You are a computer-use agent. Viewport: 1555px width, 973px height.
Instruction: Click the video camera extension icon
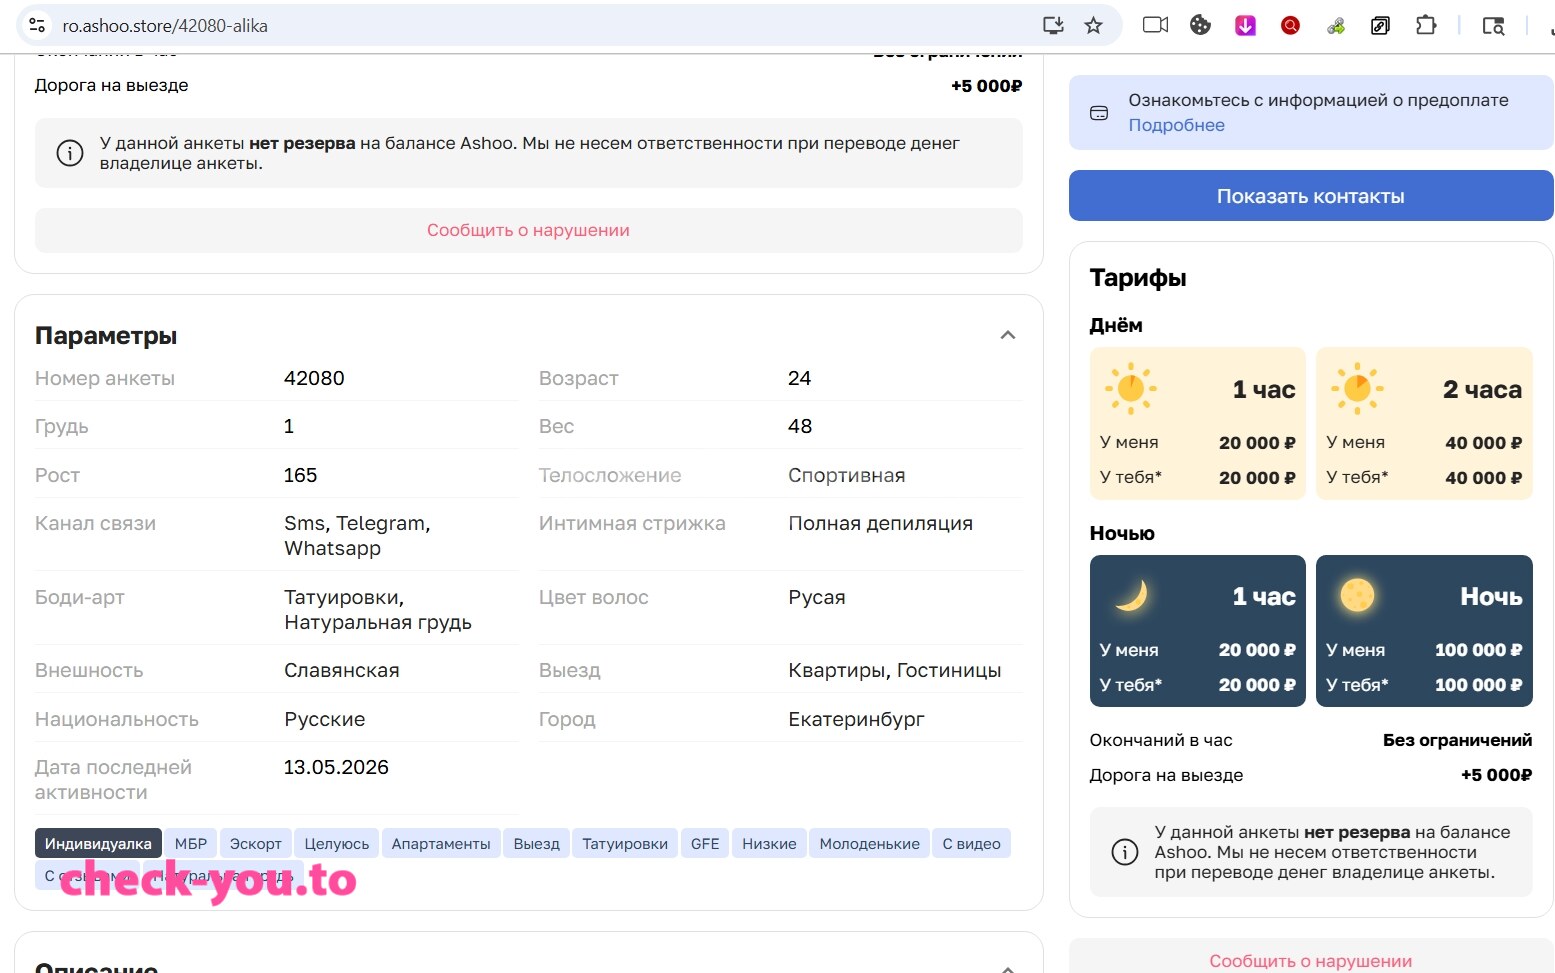[1155, 25]
